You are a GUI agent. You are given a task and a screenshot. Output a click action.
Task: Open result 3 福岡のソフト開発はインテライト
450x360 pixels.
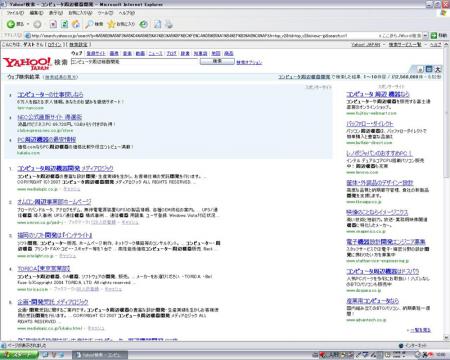[55, 235]
